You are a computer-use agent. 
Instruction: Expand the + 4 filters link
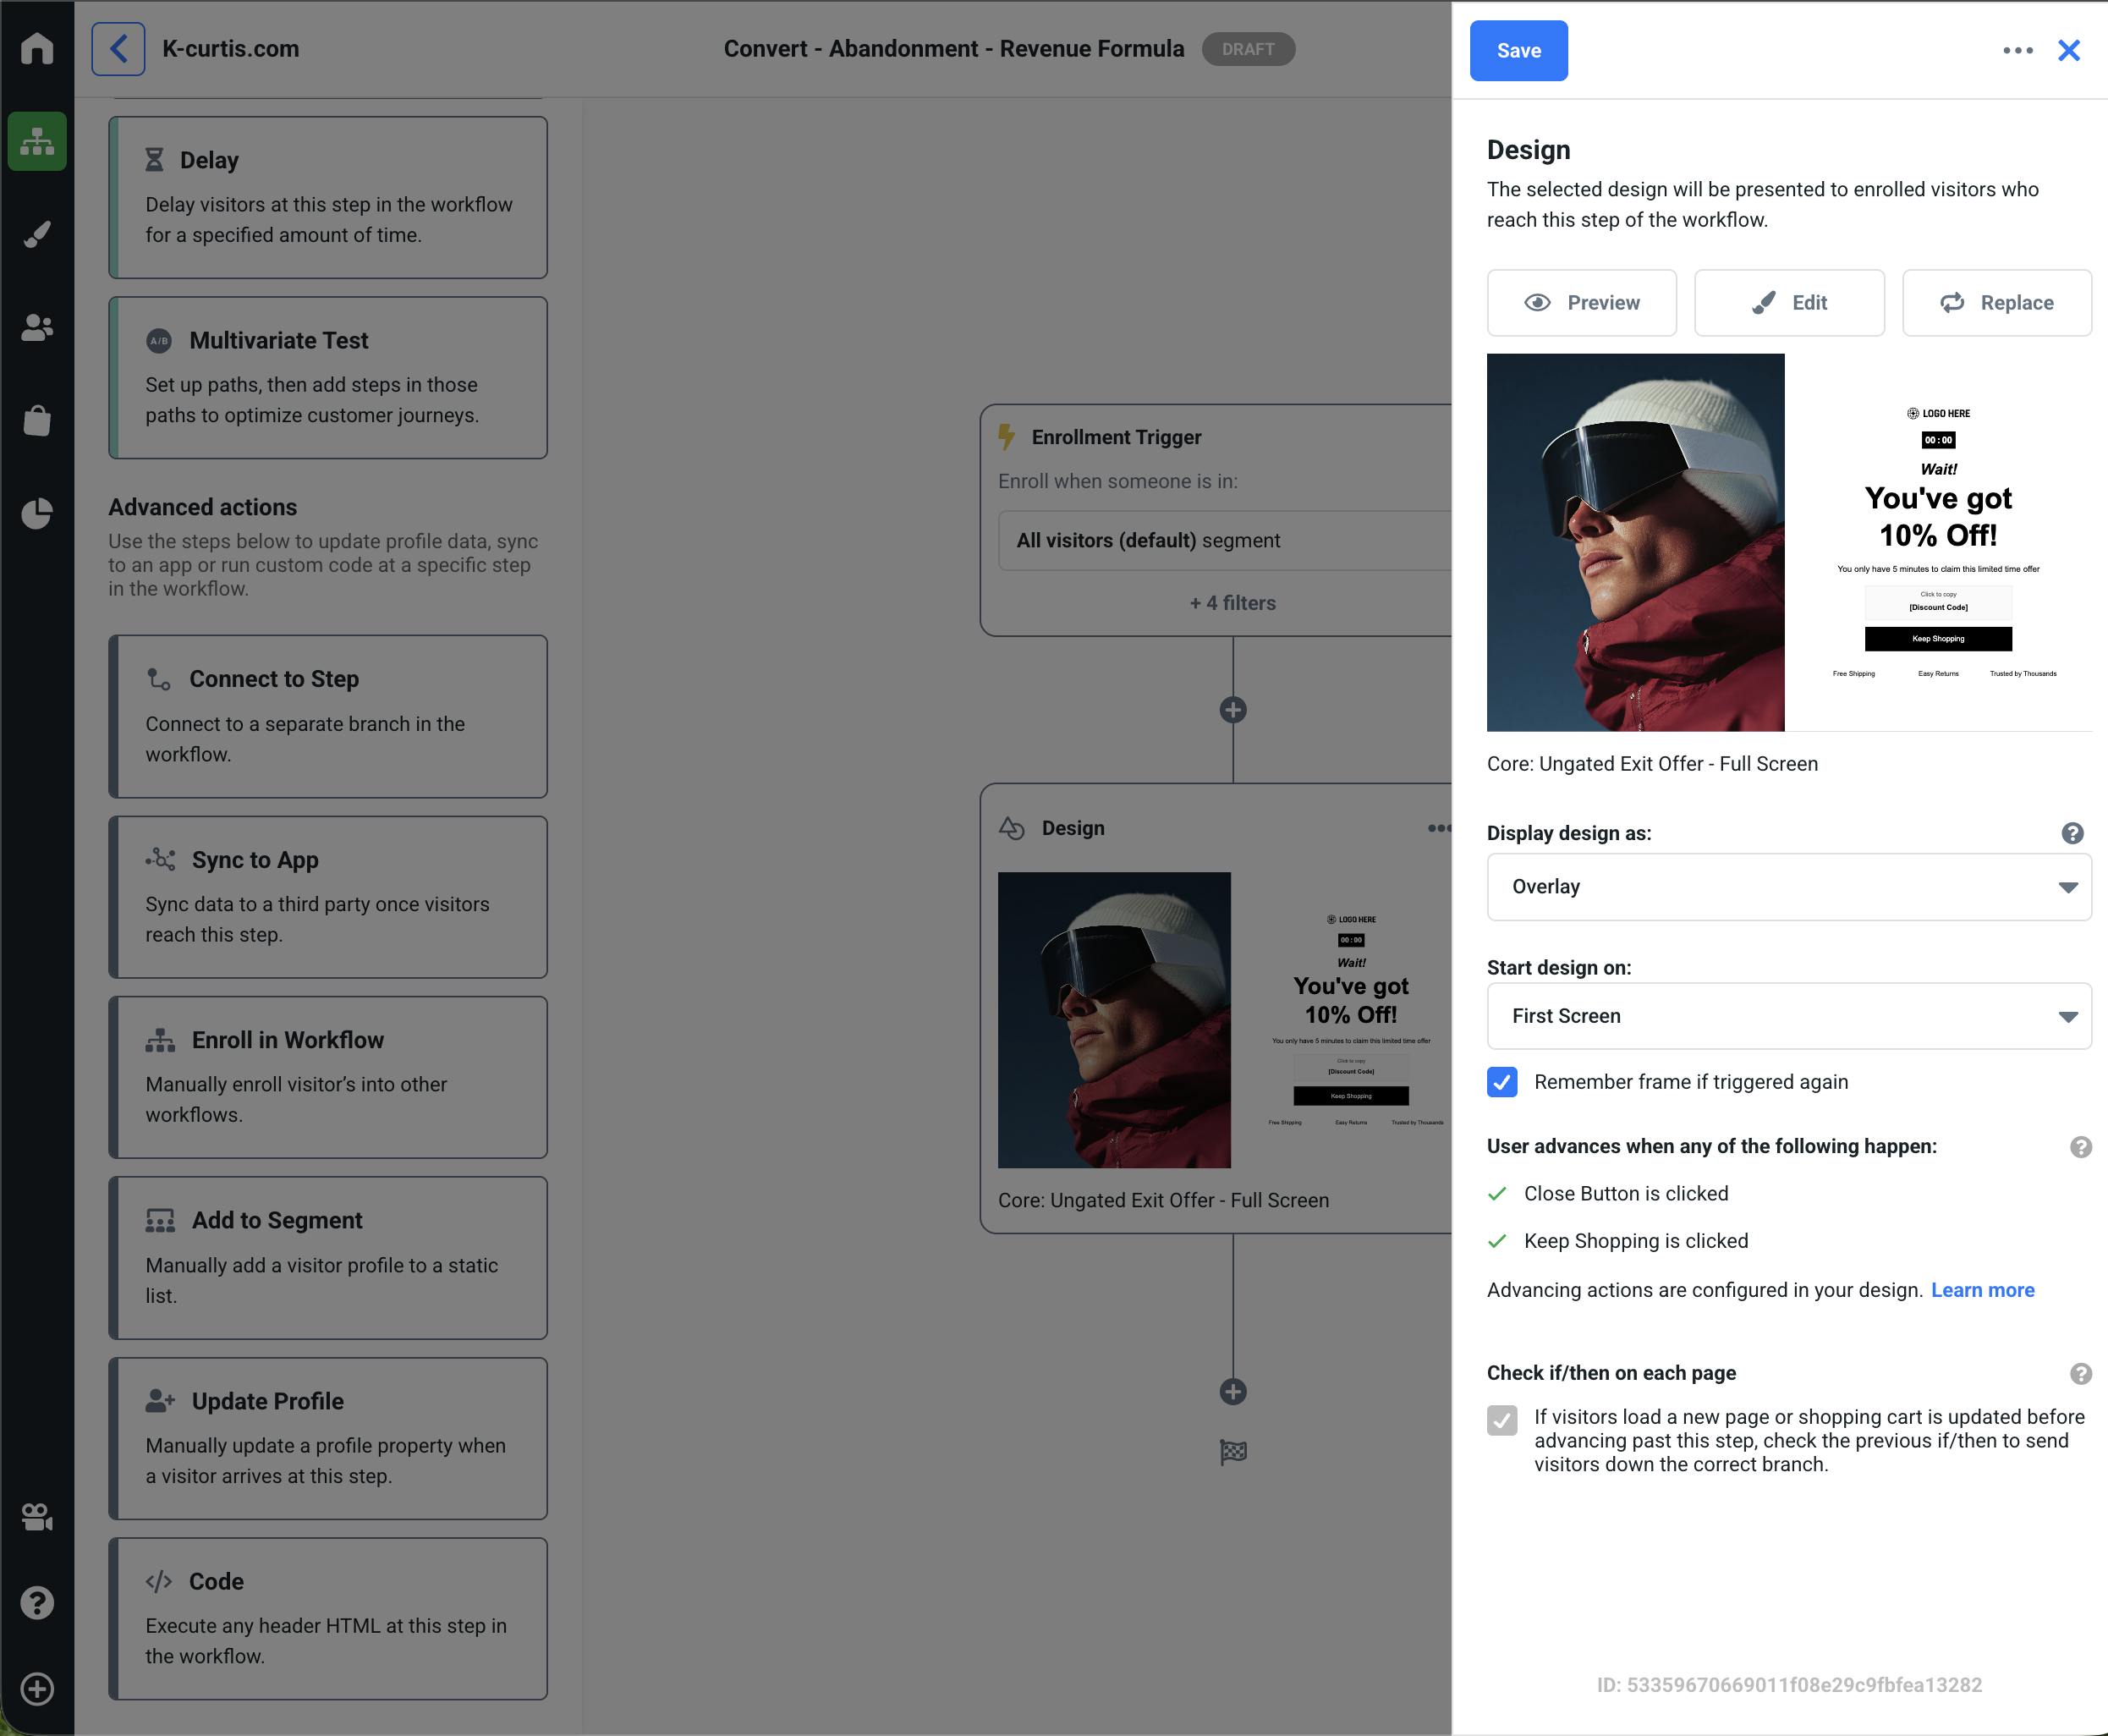[1232, 603]
